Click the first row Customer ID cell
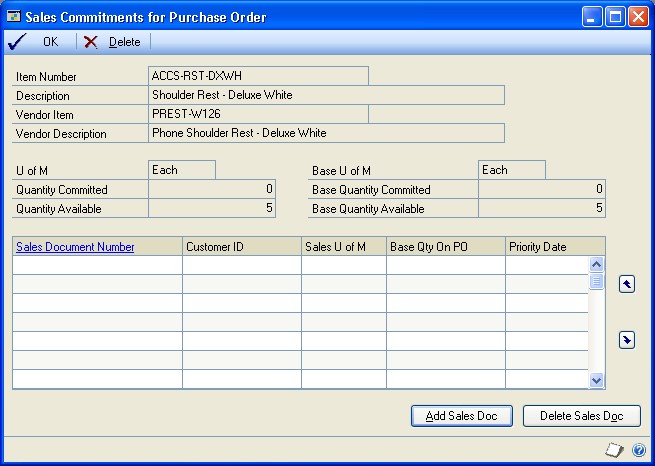Image resolution: width=655 pixels, height=466 pixels. tap(242, 265)
